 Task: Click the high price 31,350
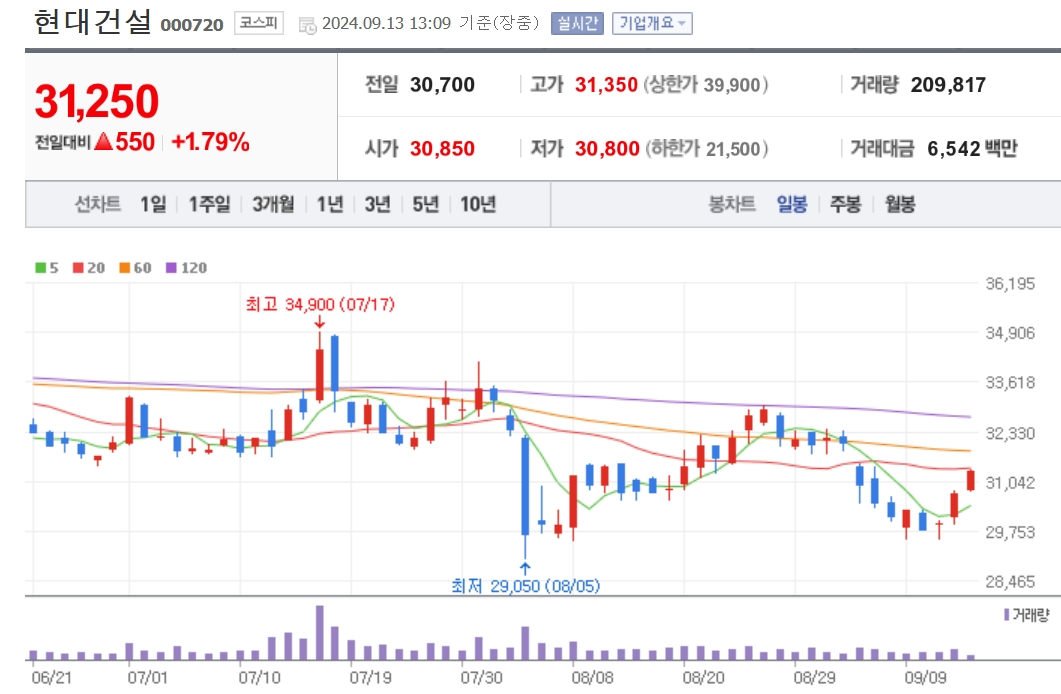coord(606,85)
